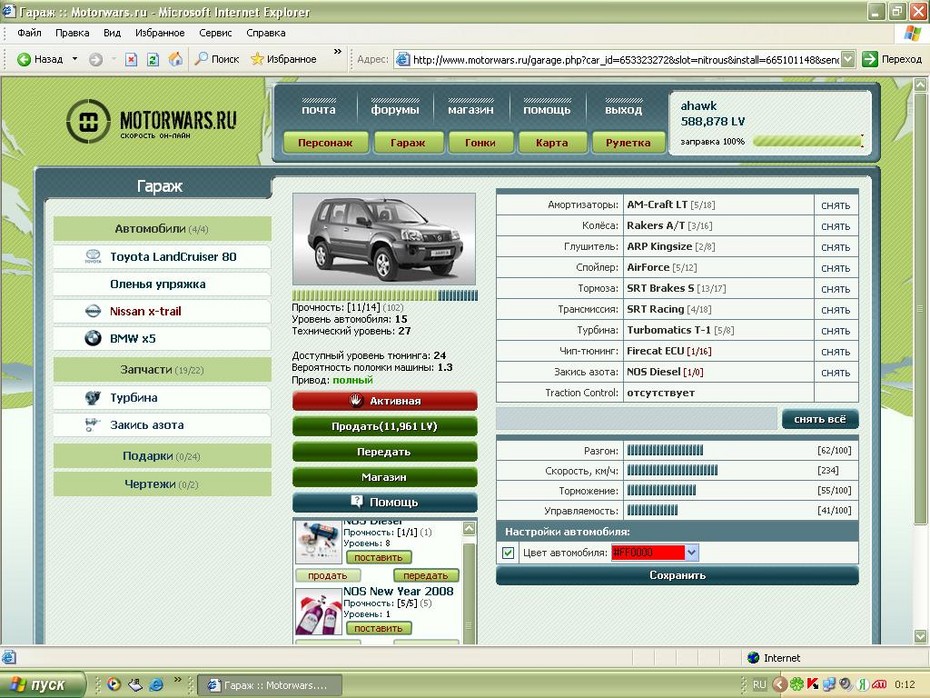Expand the Запчасти section header
Screen dimensions: 930x698
pyautogui.click(x=163, y=370)
